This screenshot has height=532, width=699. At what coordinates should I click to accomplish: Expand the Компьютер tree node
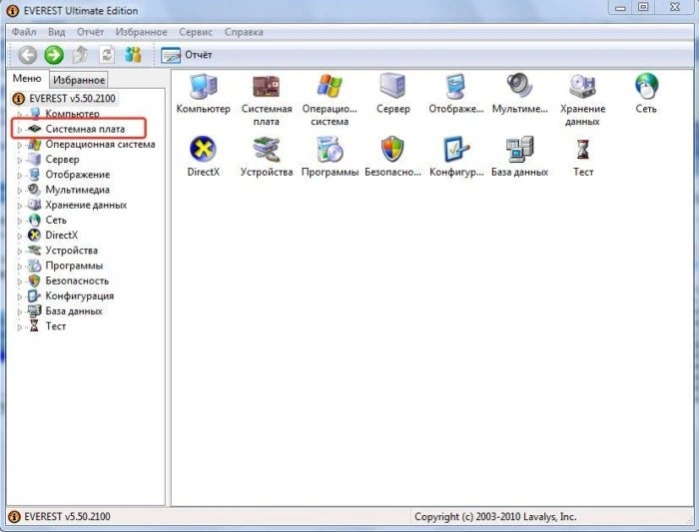tap(20, 114)
